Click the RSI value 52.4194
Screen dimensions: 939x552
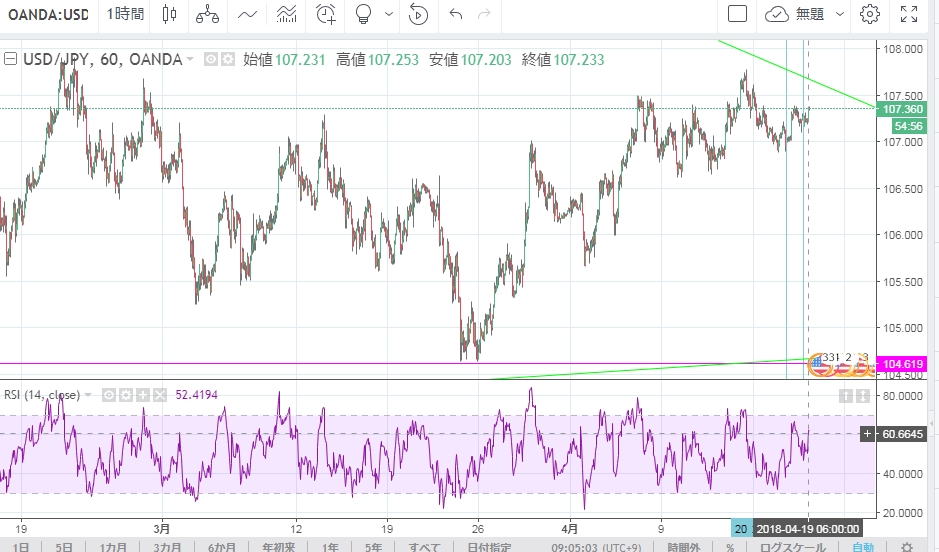tap(196, 395)
